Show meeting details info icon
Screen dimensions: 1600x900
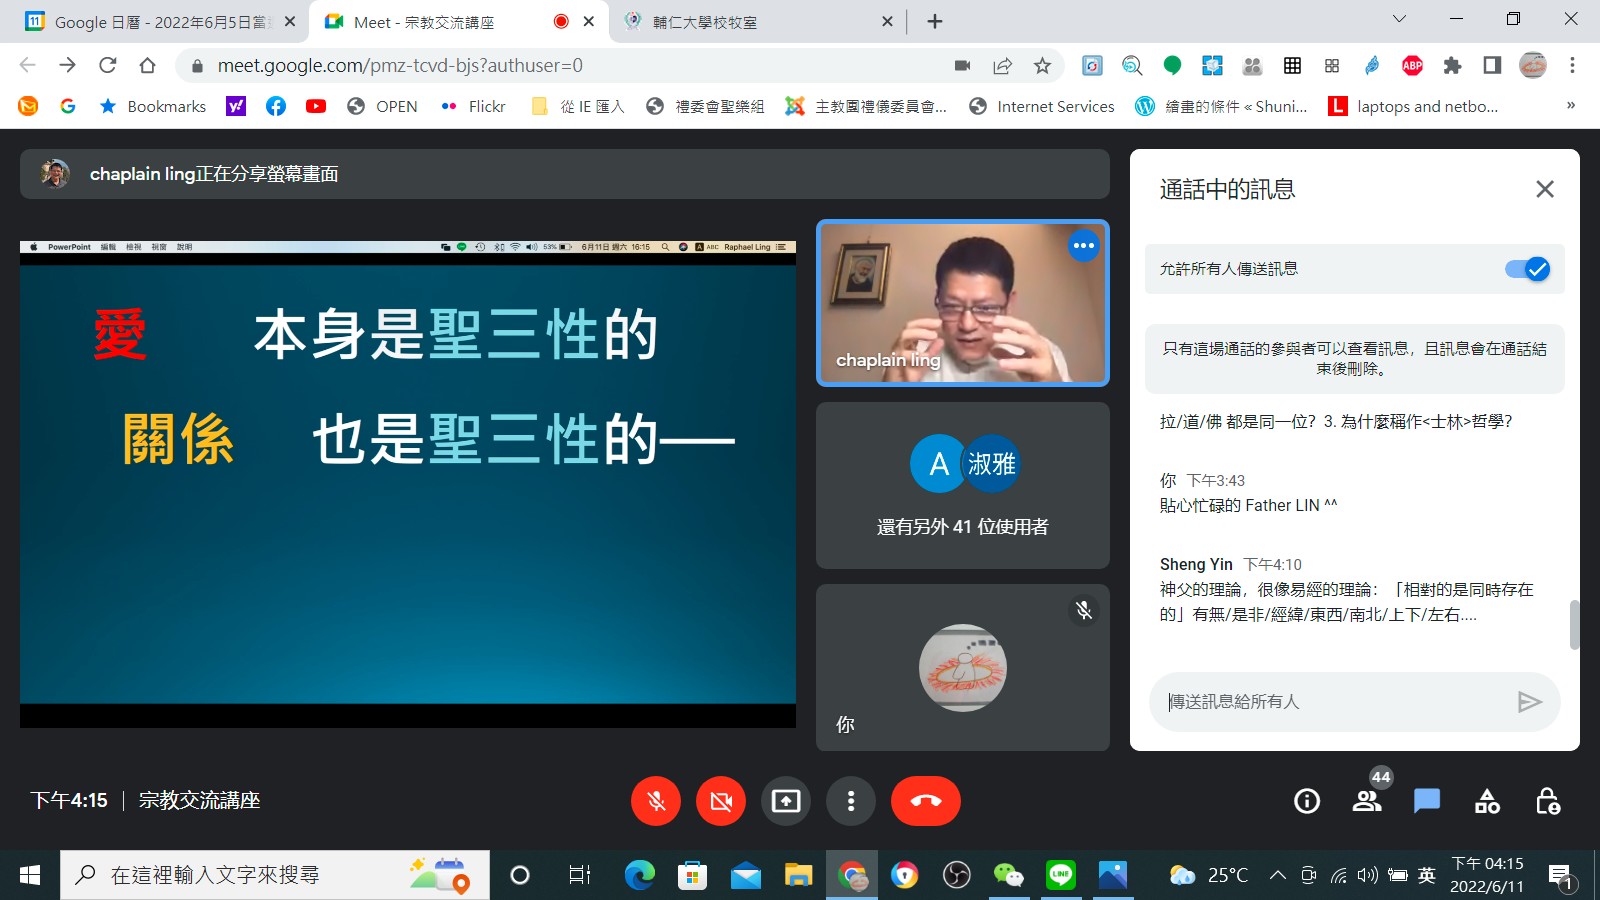coord(1306,801)
